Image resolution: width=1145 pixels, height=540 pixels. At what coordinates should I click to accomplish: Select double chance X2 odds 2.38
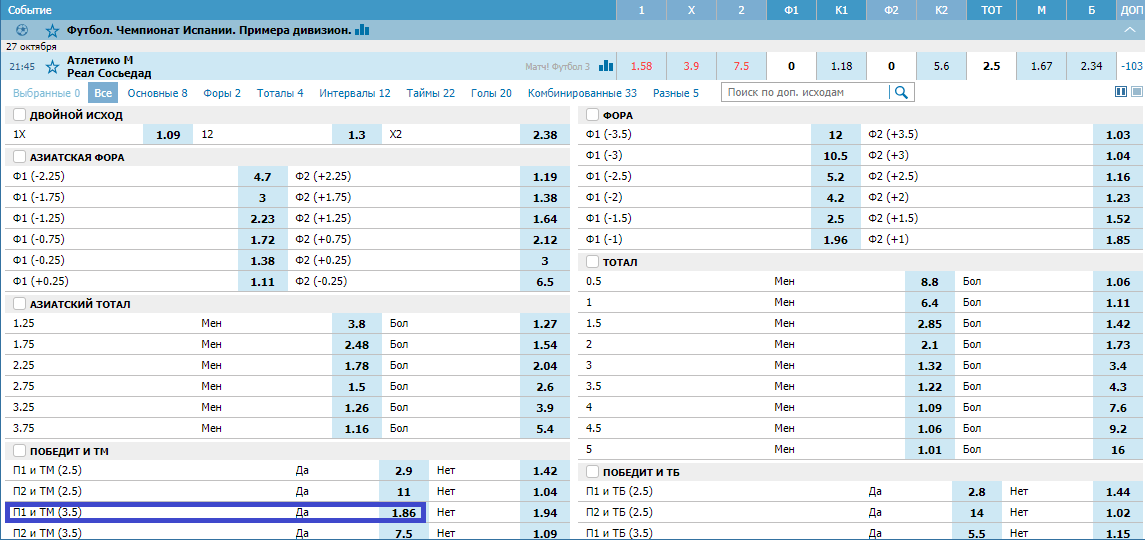(x=545, y=135)
